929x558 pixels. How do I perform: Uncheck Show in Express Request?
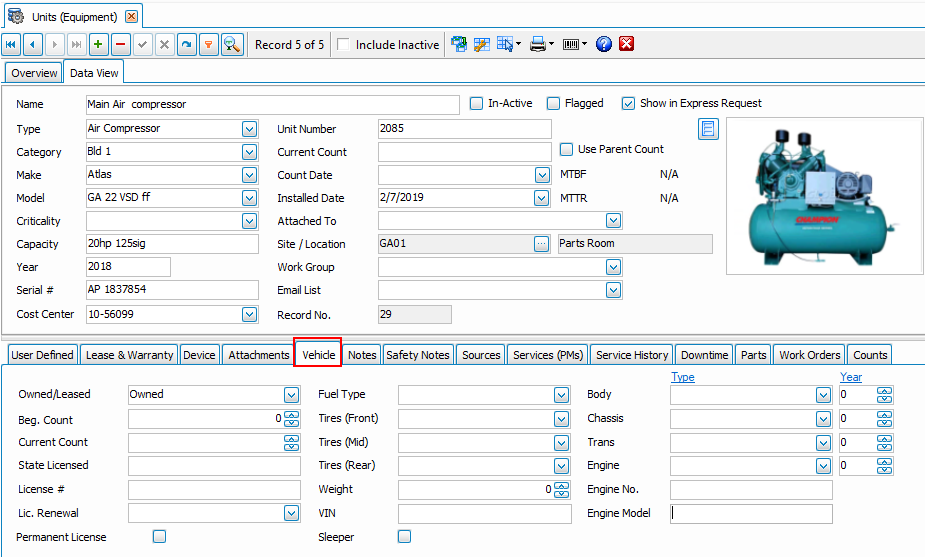point(628,103)
